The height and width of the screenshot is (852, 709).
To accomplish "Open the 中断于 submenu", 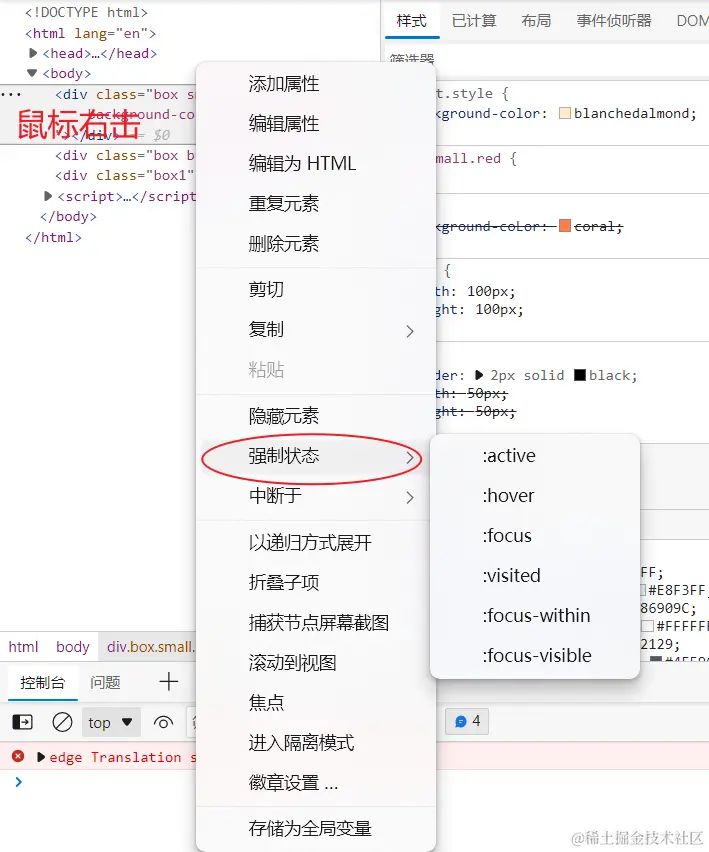I will click(316, 496).
